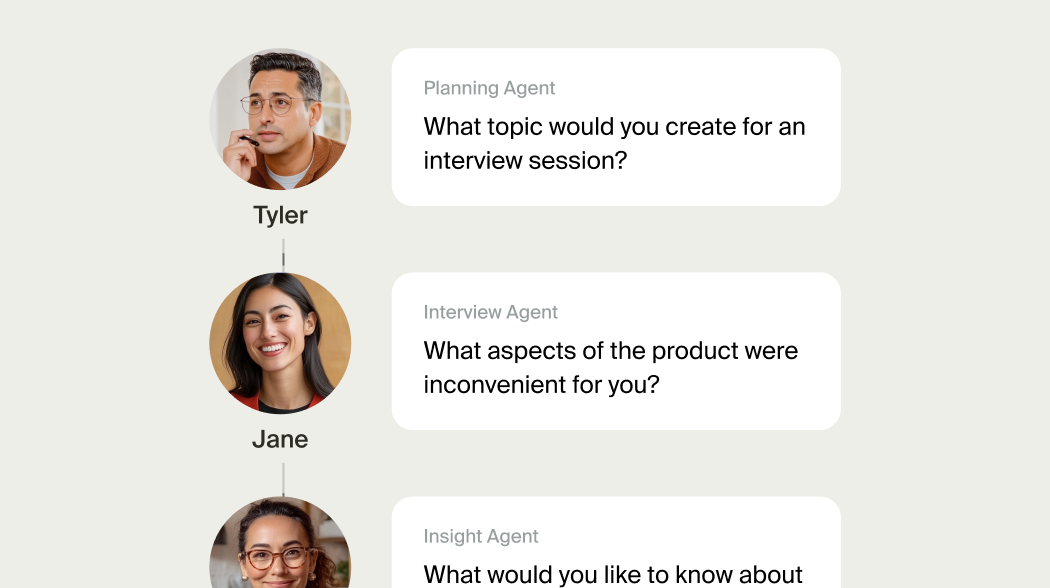Click the question about creating an interview topic
Image resolution: width=1050 pixels, height=588 pixels.
(x=614, y=143)
